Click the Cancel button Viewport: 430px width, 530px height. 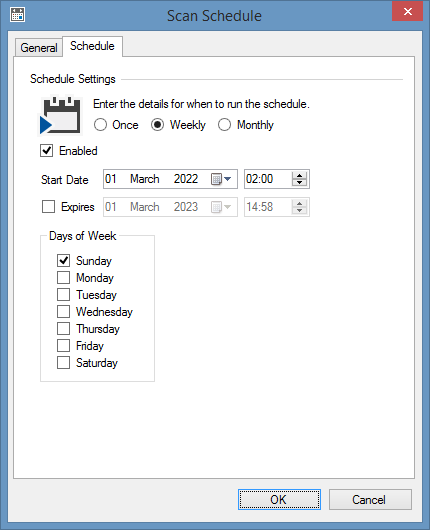click(370, 499)
